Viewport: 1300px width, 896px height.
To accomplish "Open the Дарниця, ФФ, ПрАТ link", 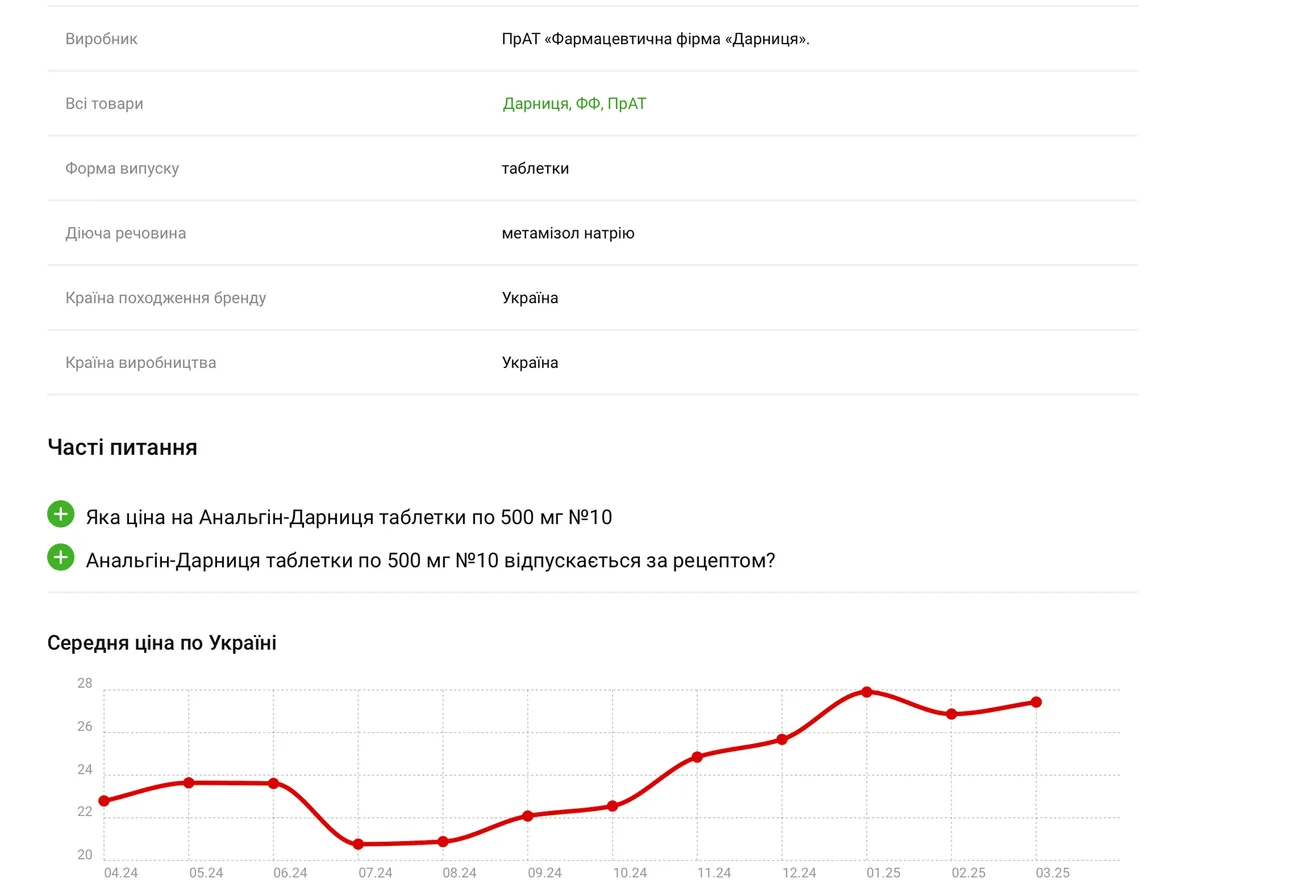I will [574, 104].
